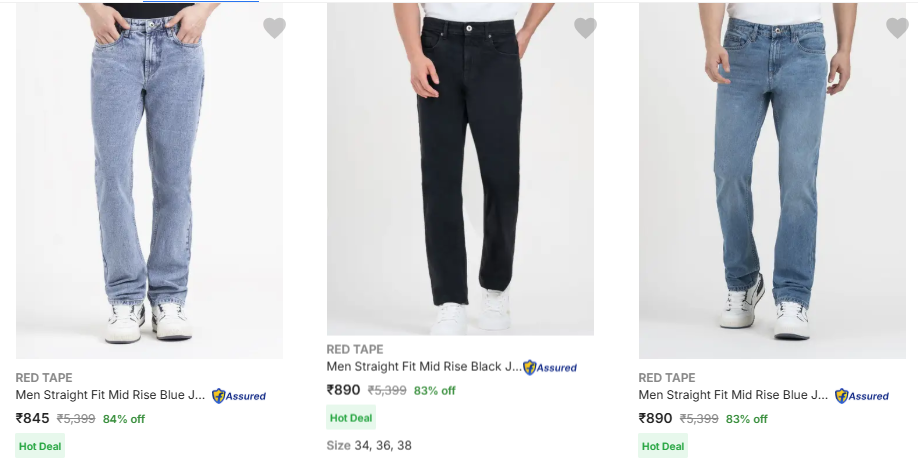Open the third product's Blue Jeans title
The image size is (918, 461).
click(x=733, y=395)
